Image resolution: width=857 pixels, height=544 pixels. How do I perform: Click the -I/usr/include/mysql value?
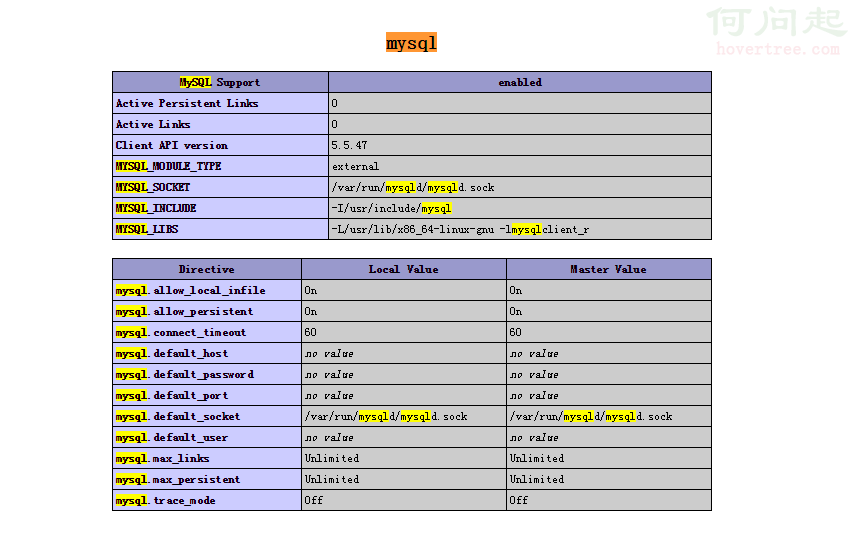[x=391, y=208]
